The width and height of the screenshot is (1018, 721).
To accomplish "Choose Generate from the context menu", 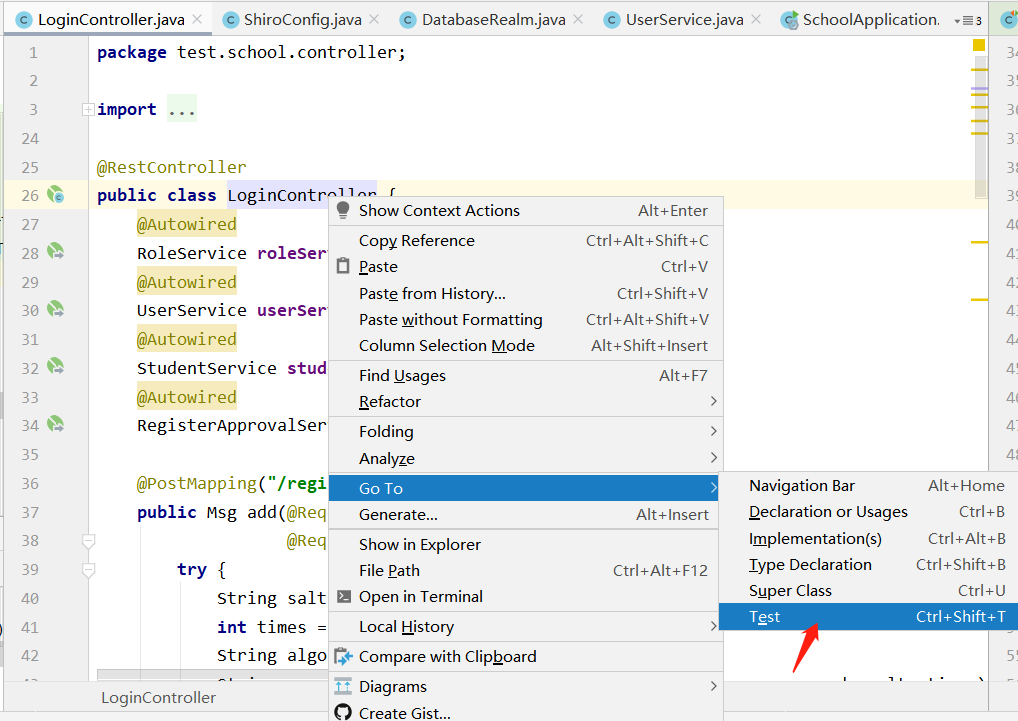I will (524, 515).
